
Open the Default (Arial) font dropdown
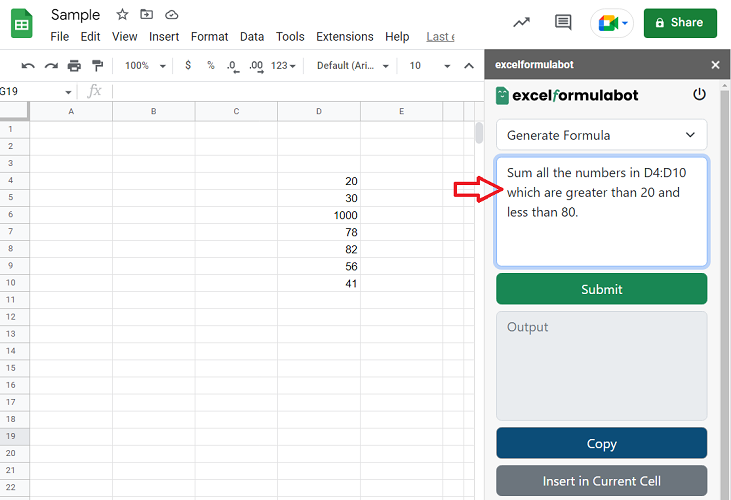tap(352, 66)
